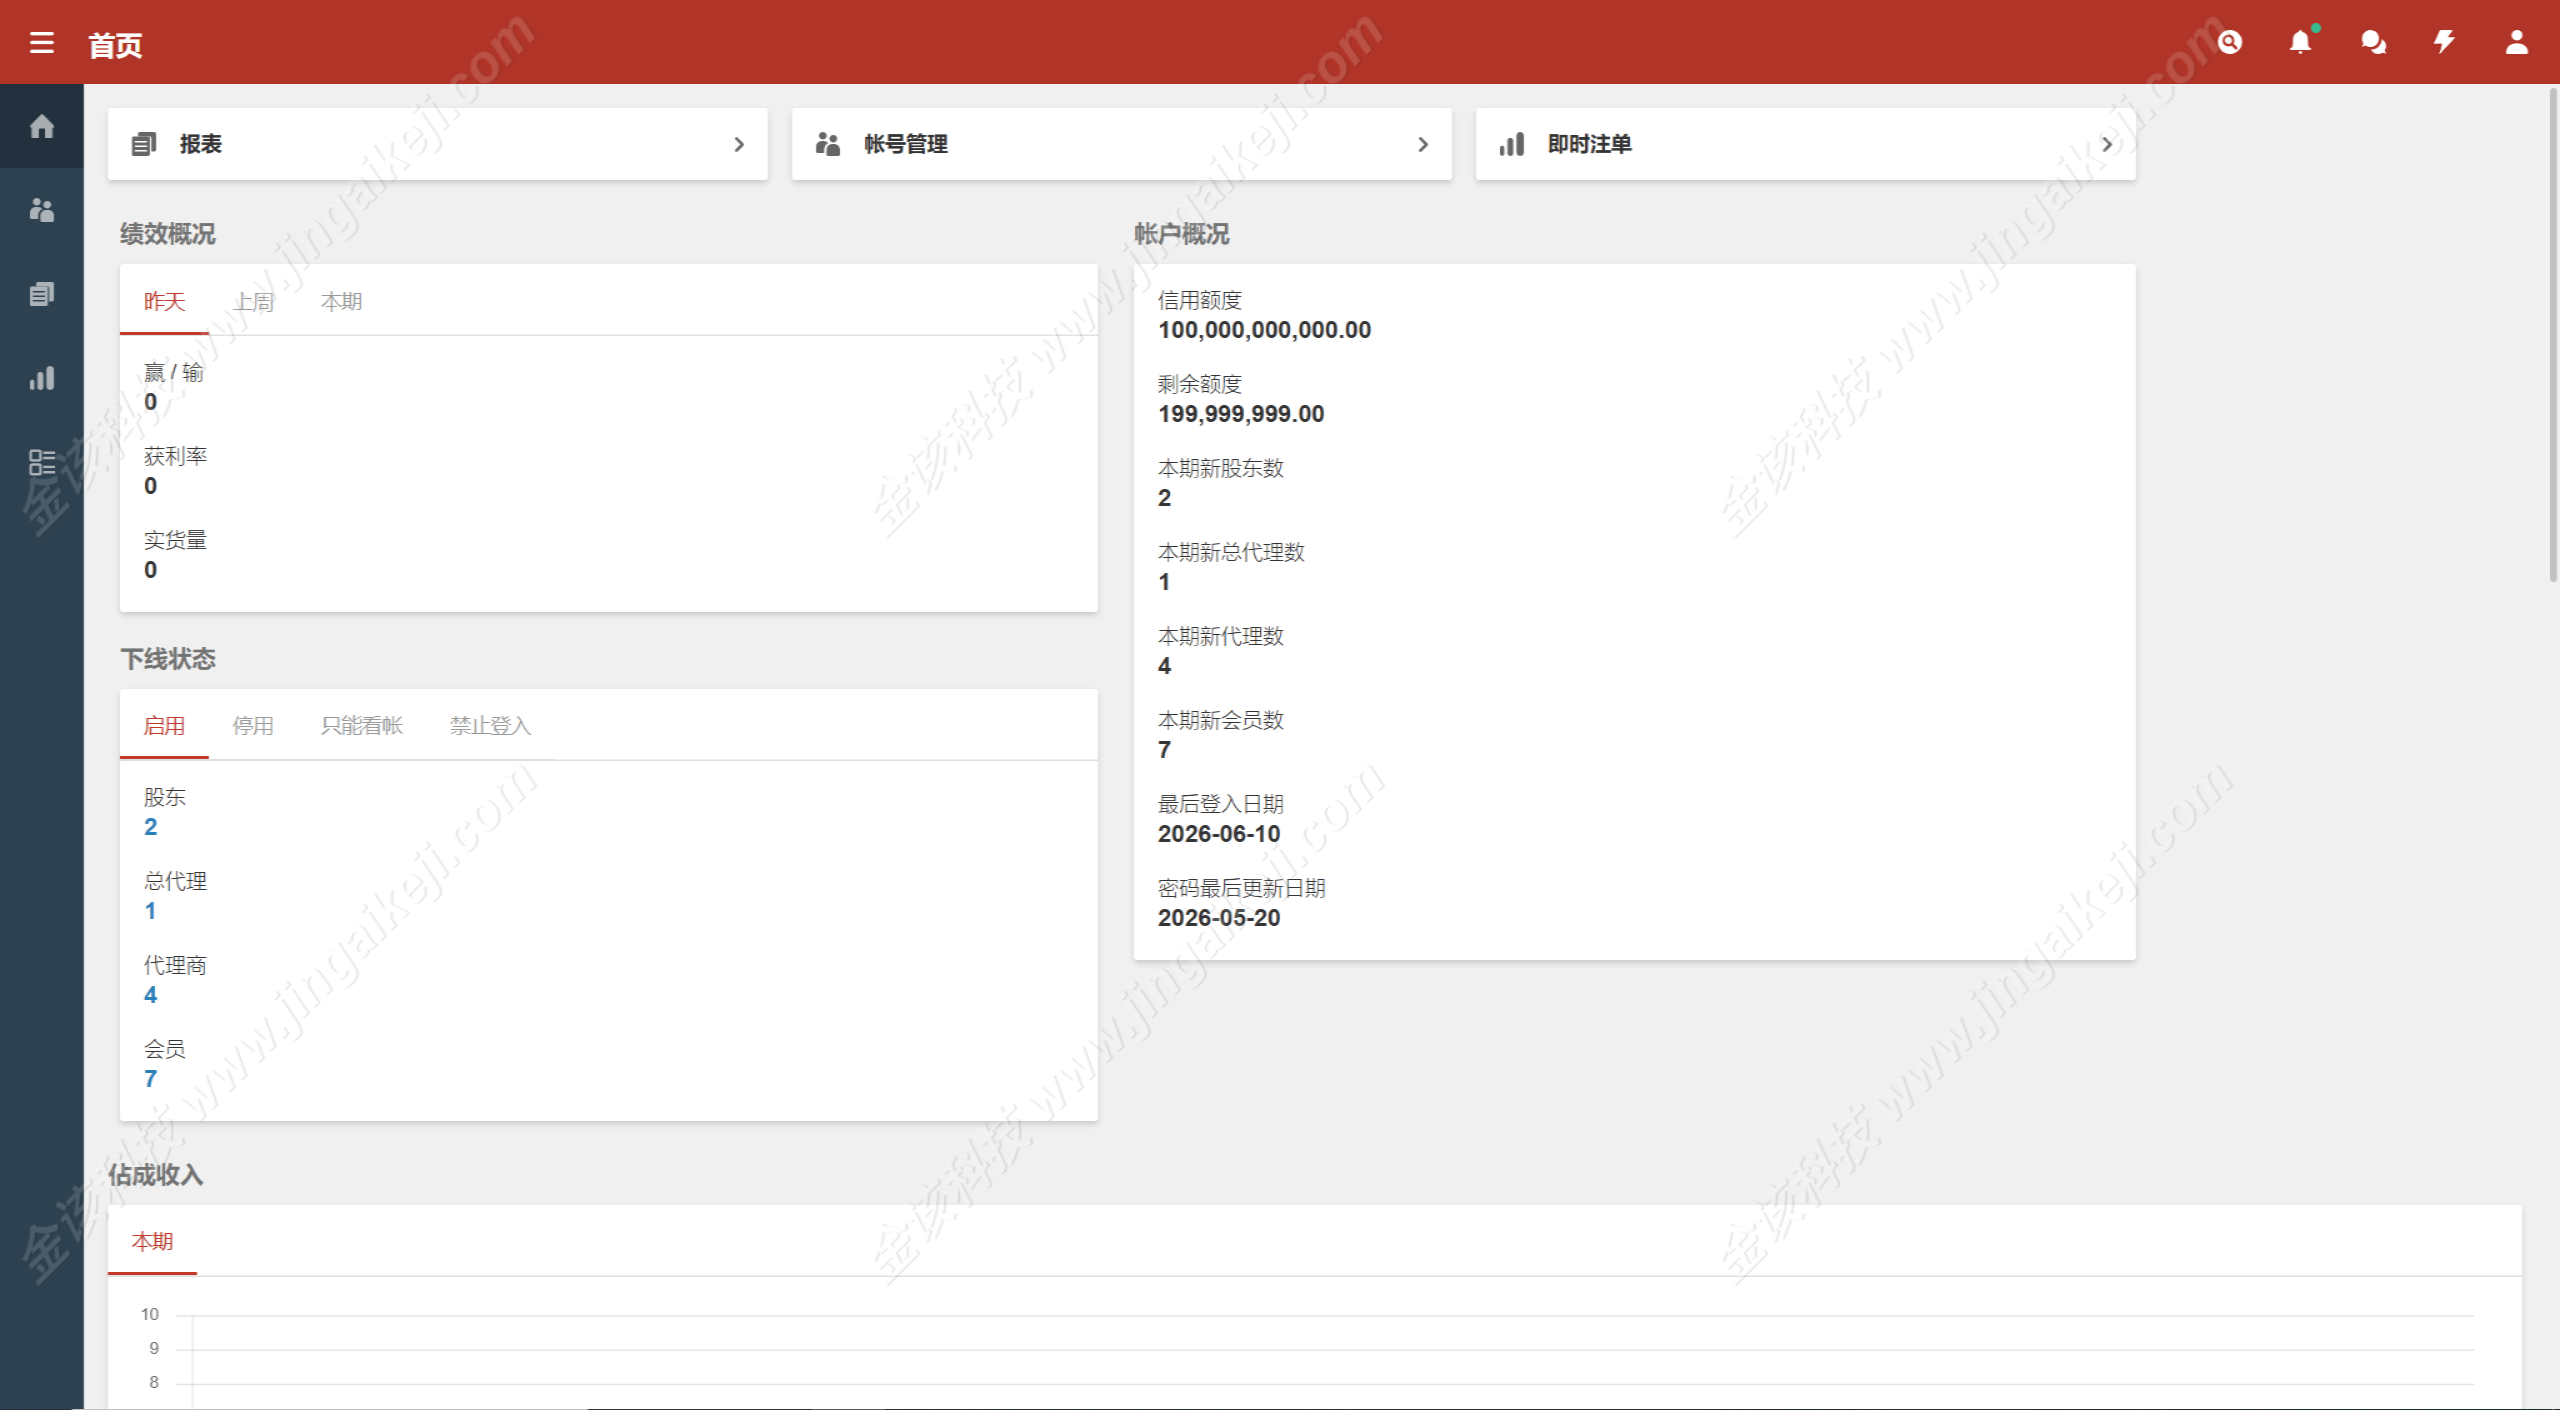
Task: Open live bets sidebar bar-chart icon
Action: tap(42, 378)
